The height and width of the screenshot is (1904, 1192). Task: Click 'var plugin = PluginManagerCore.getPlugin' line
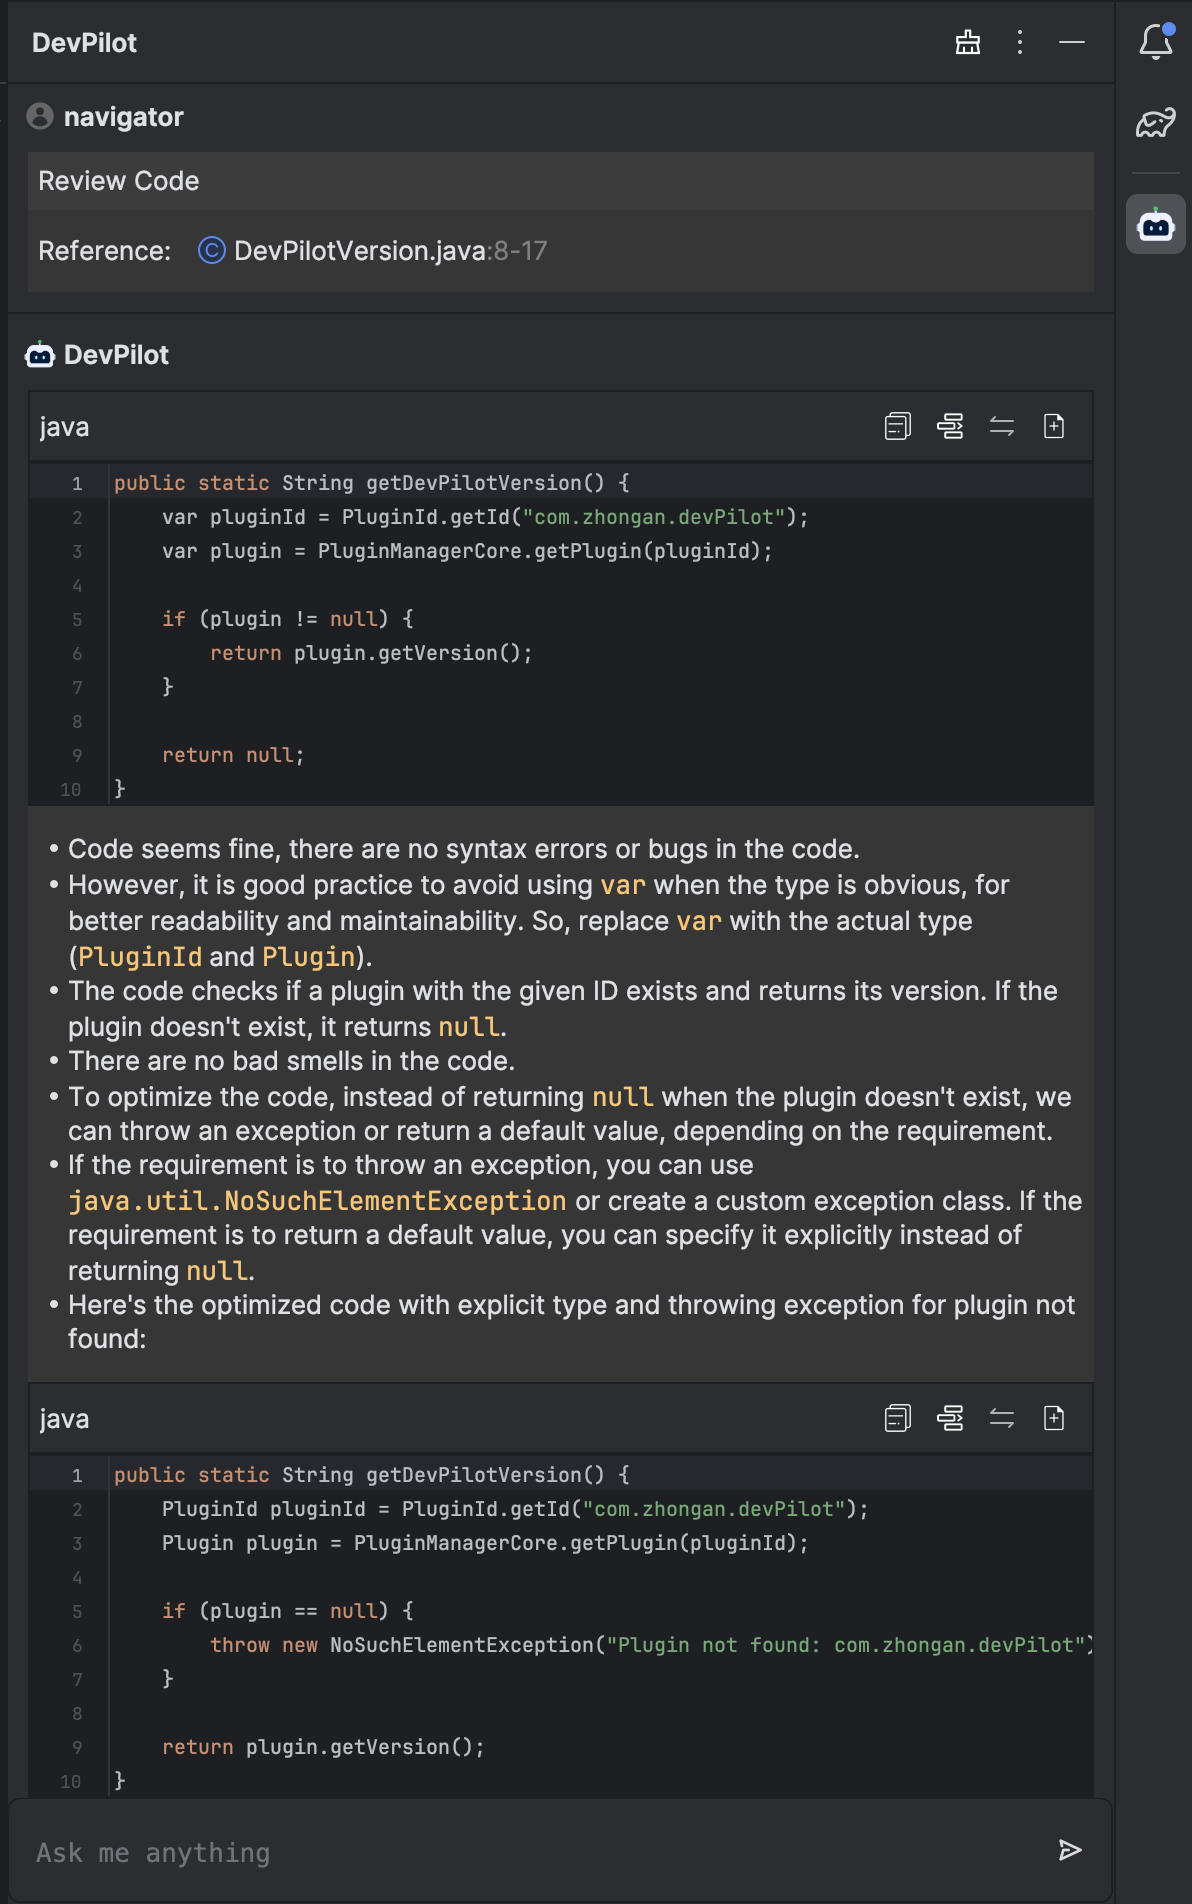coord(467,551)
